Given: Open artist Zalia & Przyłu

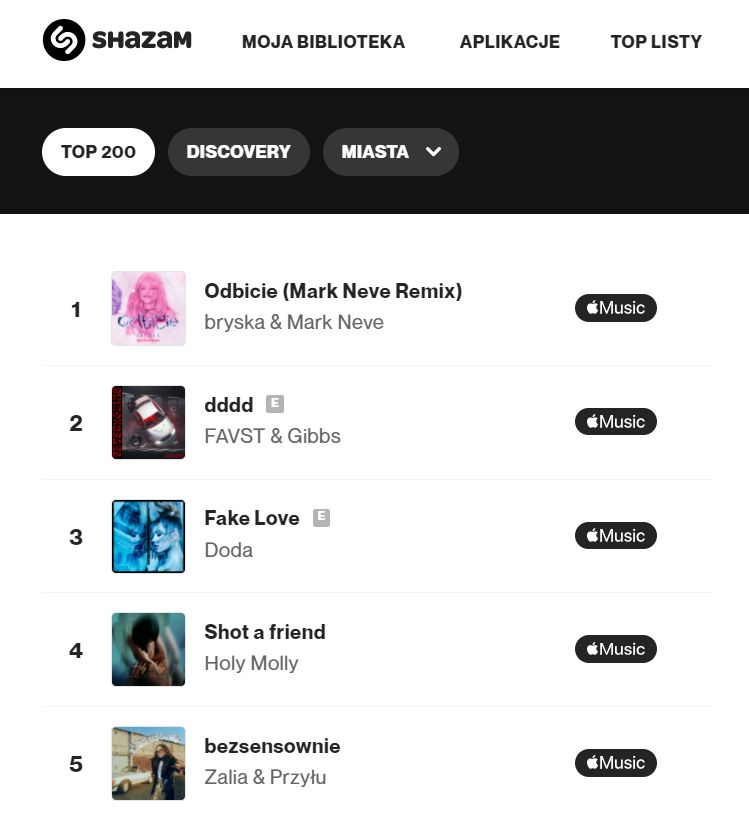Looking at the screenshot, I should tap(265, 777).
